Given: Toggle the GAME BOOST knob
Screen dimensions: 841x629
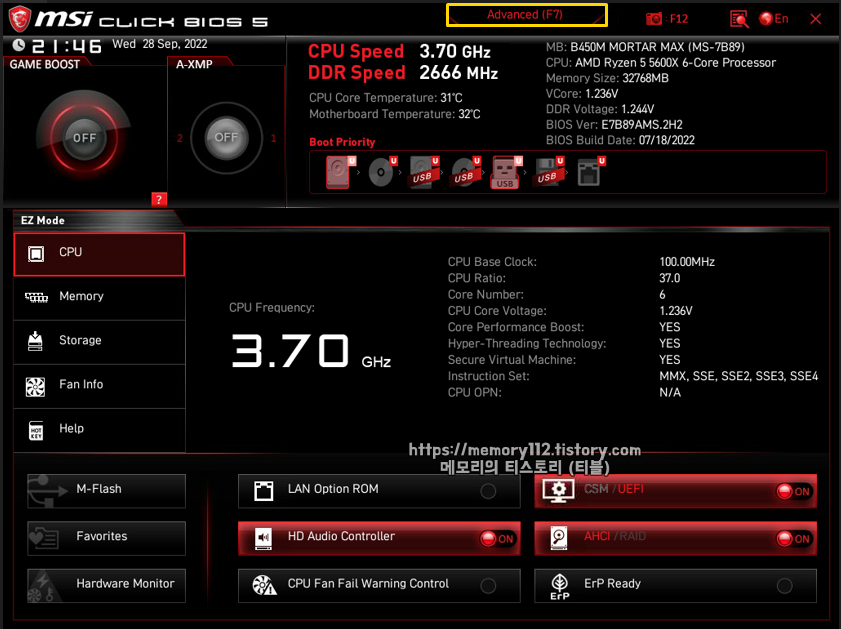Looking at the screenshot, I should [84, 138].
